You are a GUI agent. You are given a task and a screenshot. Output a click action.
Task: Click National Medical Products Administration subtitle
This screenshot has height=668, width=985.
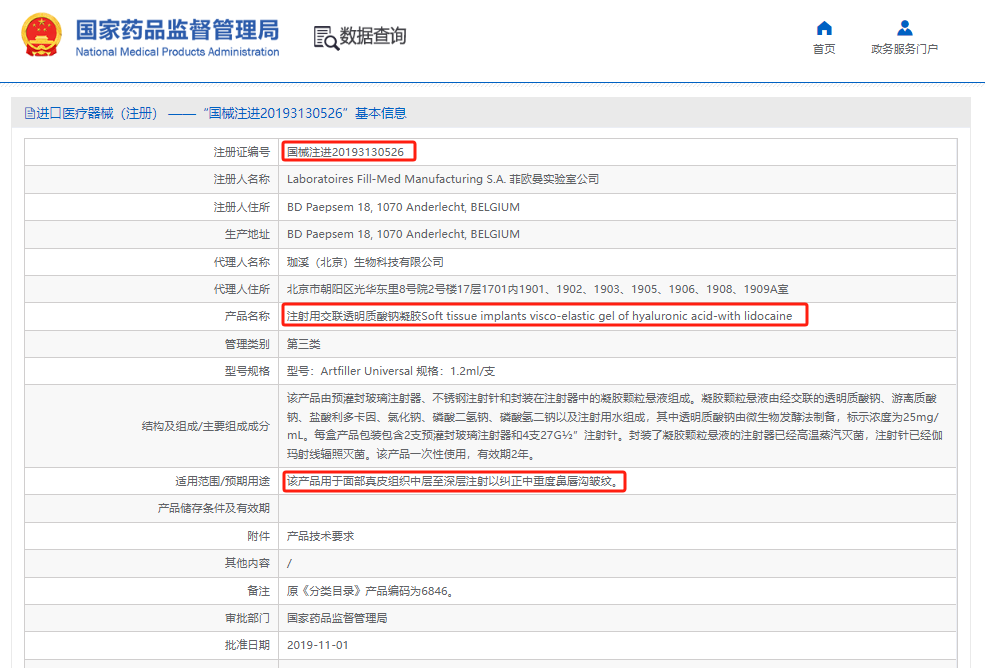pyautogui.click(x=177, y=52)
